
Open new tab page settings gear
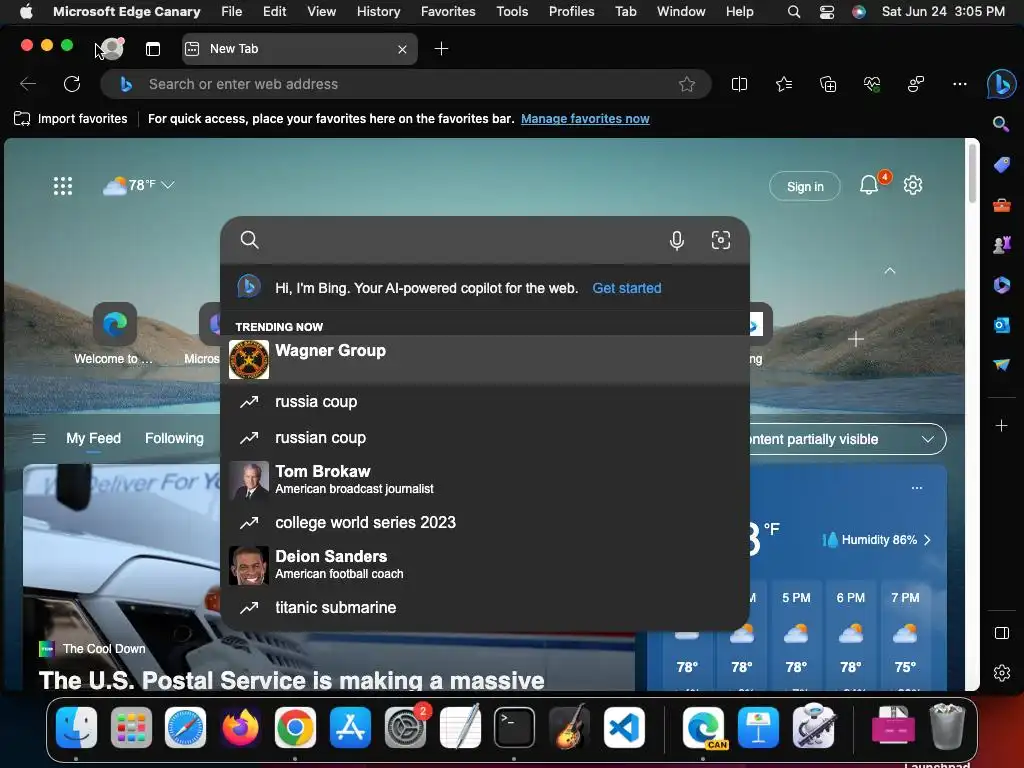pos(912,185)
